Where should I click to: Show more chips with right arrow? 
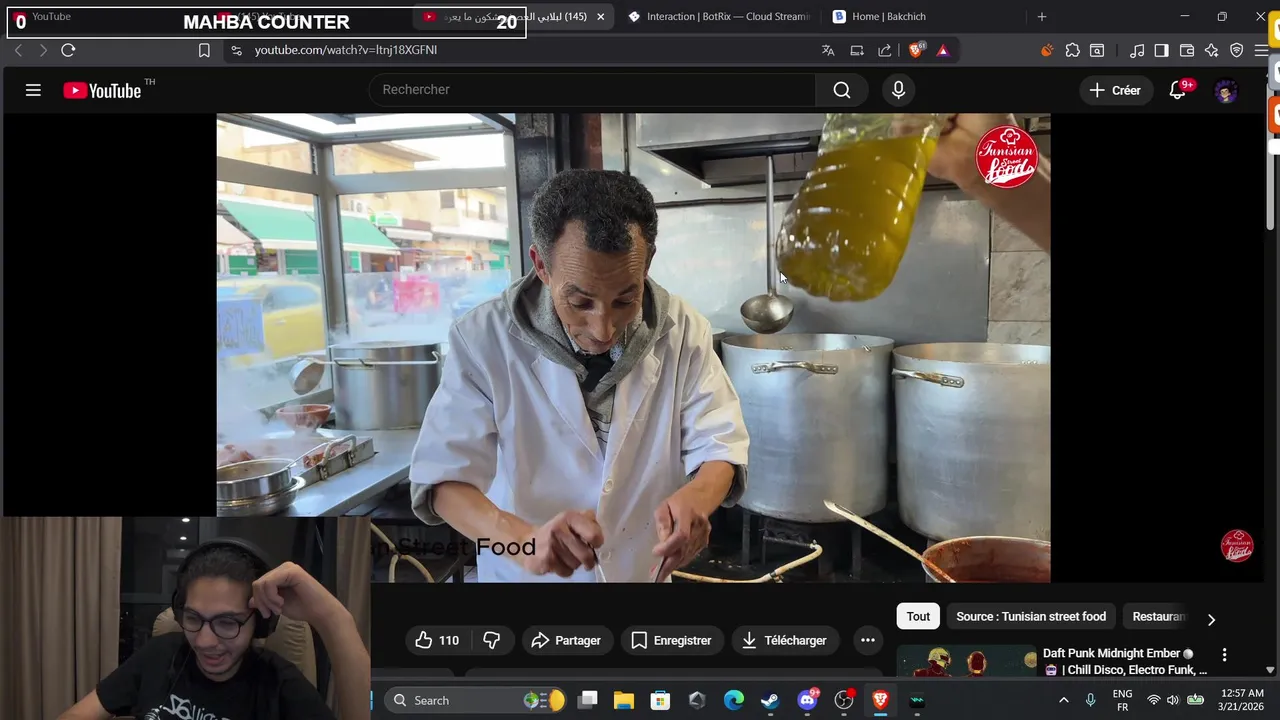(x=1211, y=619)
